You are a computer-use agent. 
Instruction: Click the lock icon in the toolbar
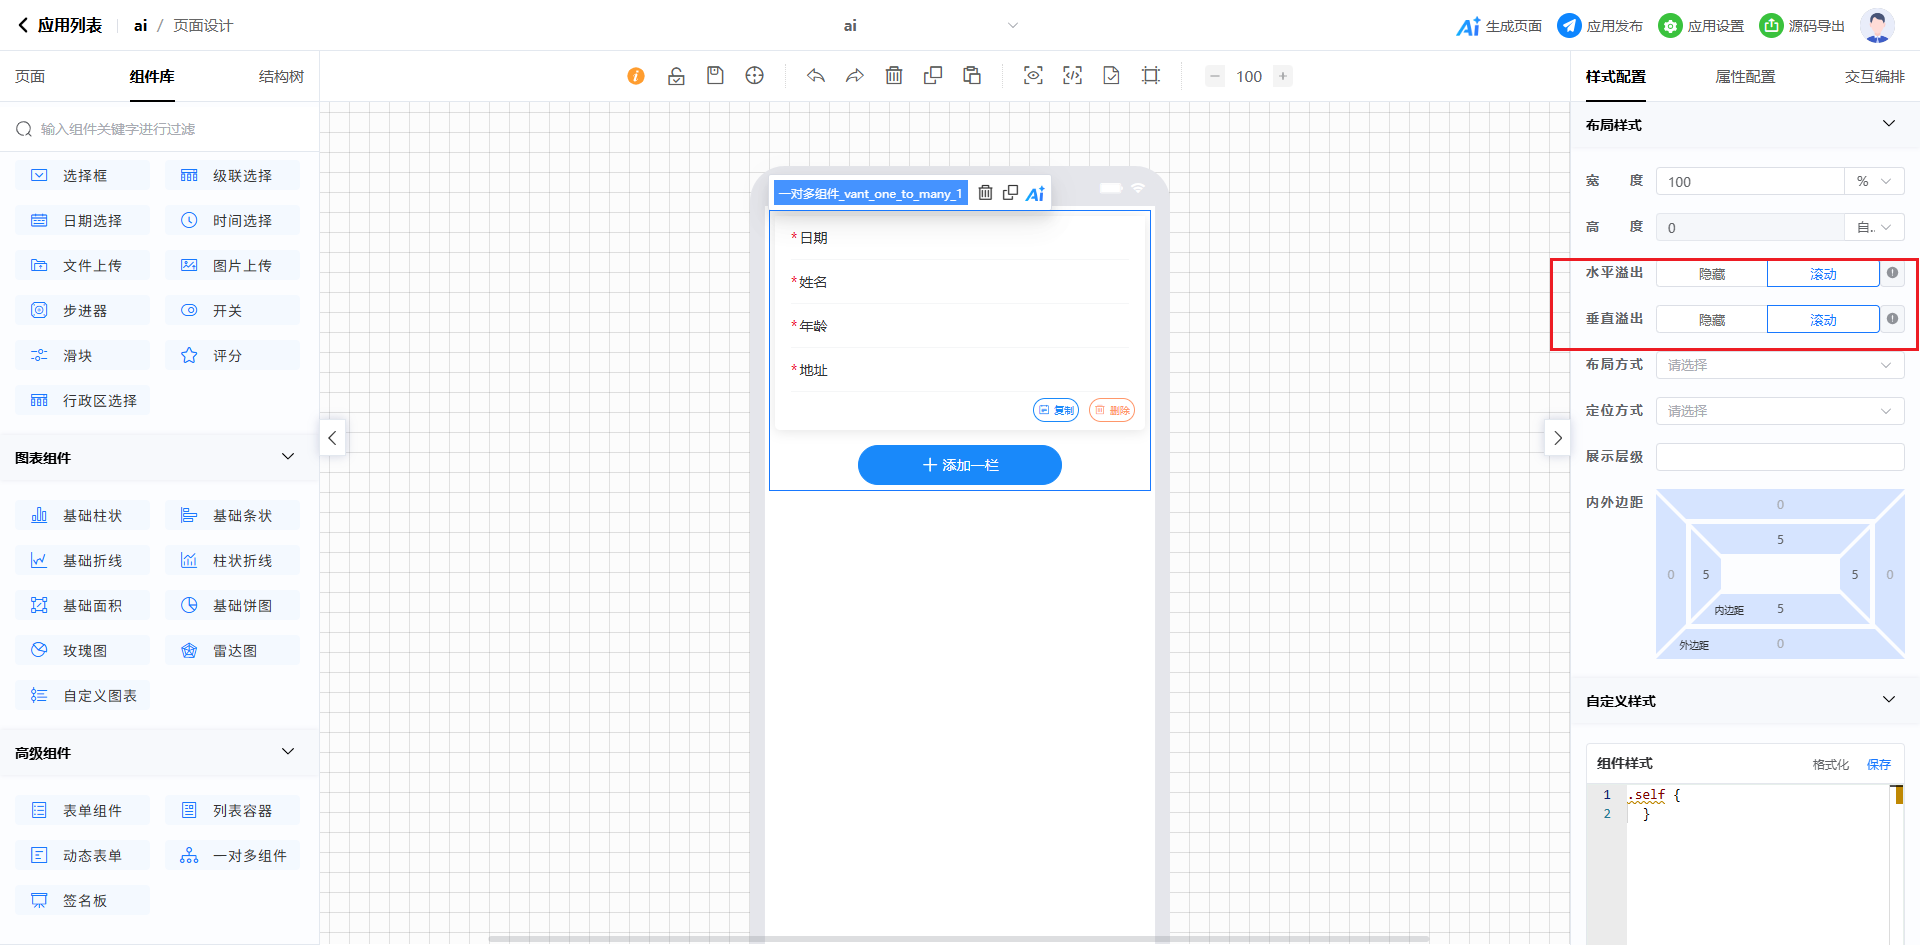tap(676, 76)
